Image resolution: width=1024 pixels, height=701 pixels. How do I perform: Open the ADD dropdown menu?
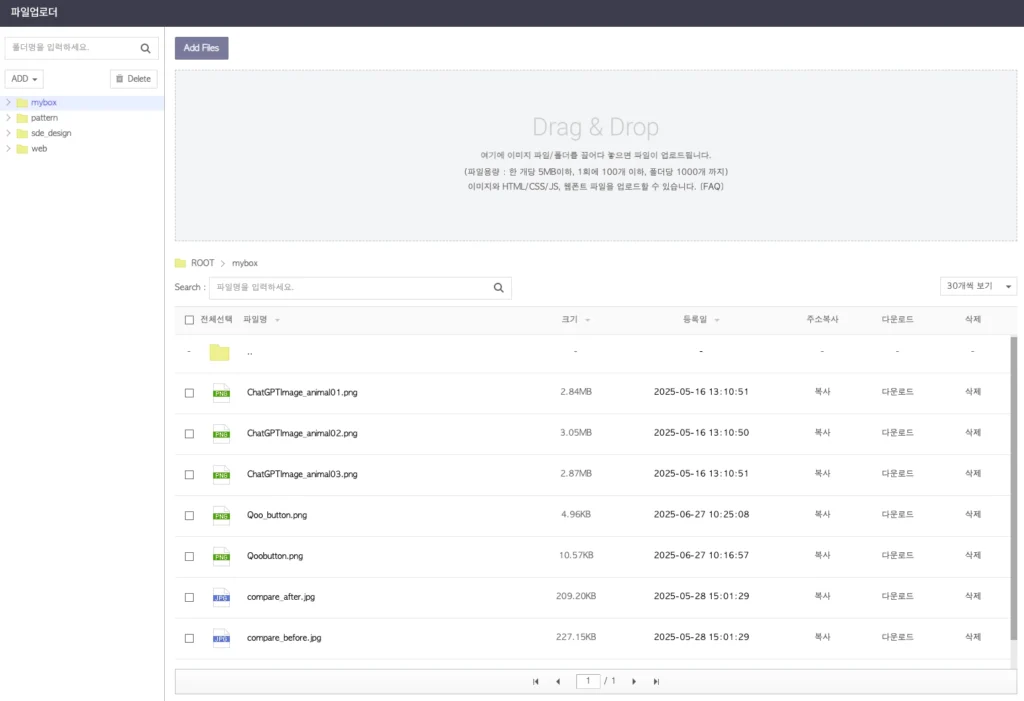coord(24,79)
